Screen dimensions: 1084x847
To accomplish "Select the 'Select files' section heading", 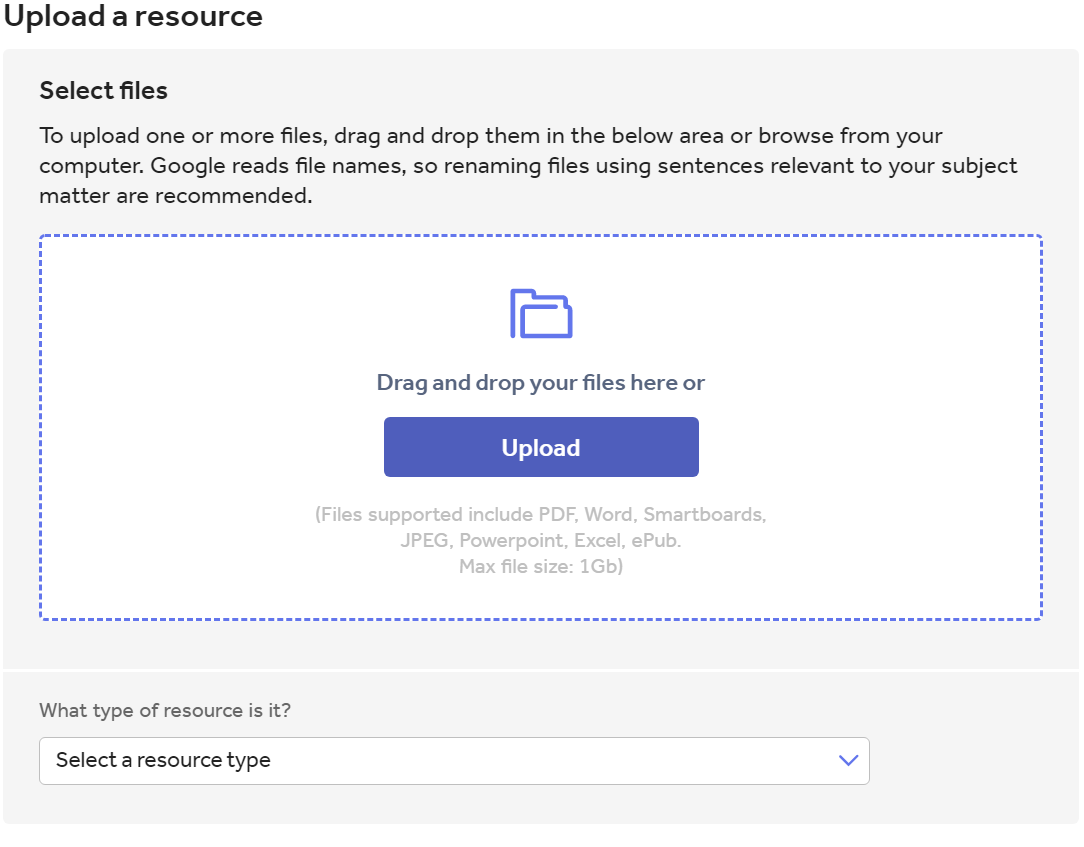I will 104,91.
